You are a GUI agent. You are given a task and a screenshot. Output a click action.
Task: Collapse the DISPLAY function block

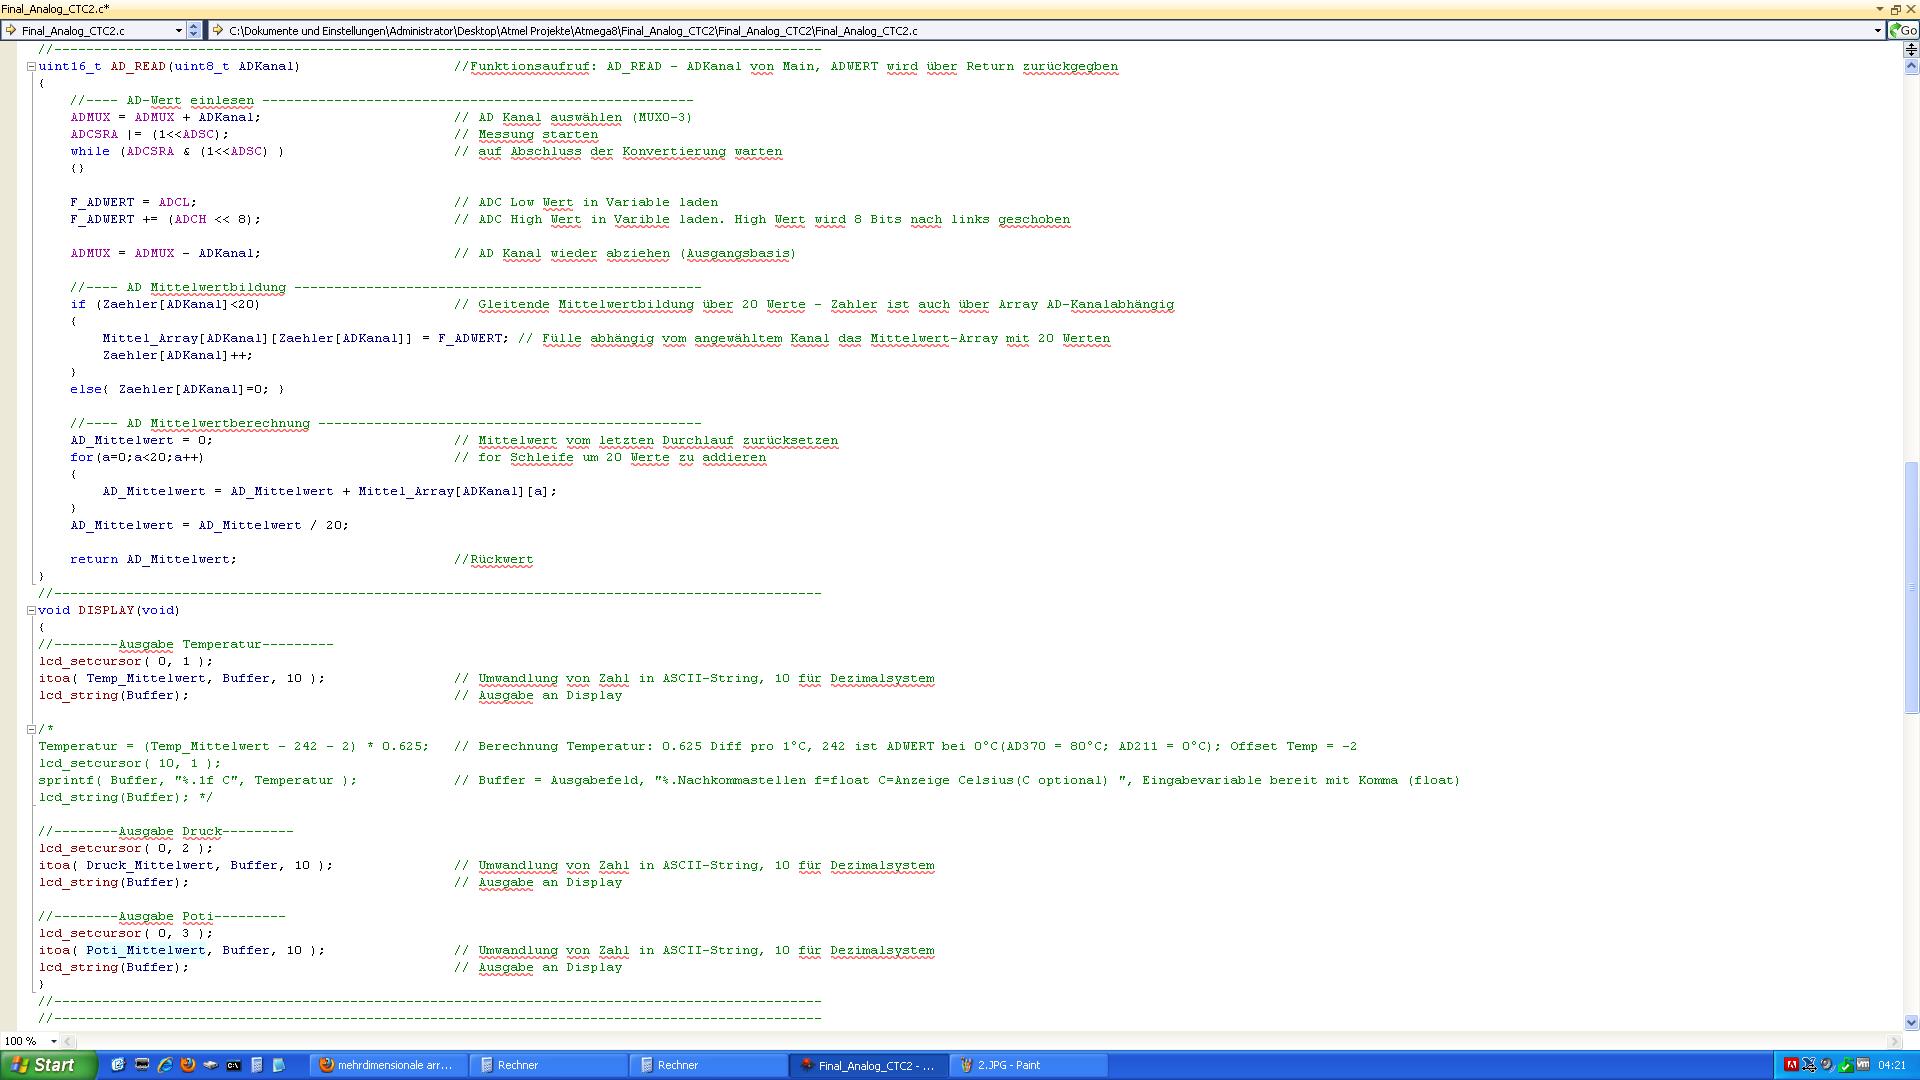(x=31, y=610)
